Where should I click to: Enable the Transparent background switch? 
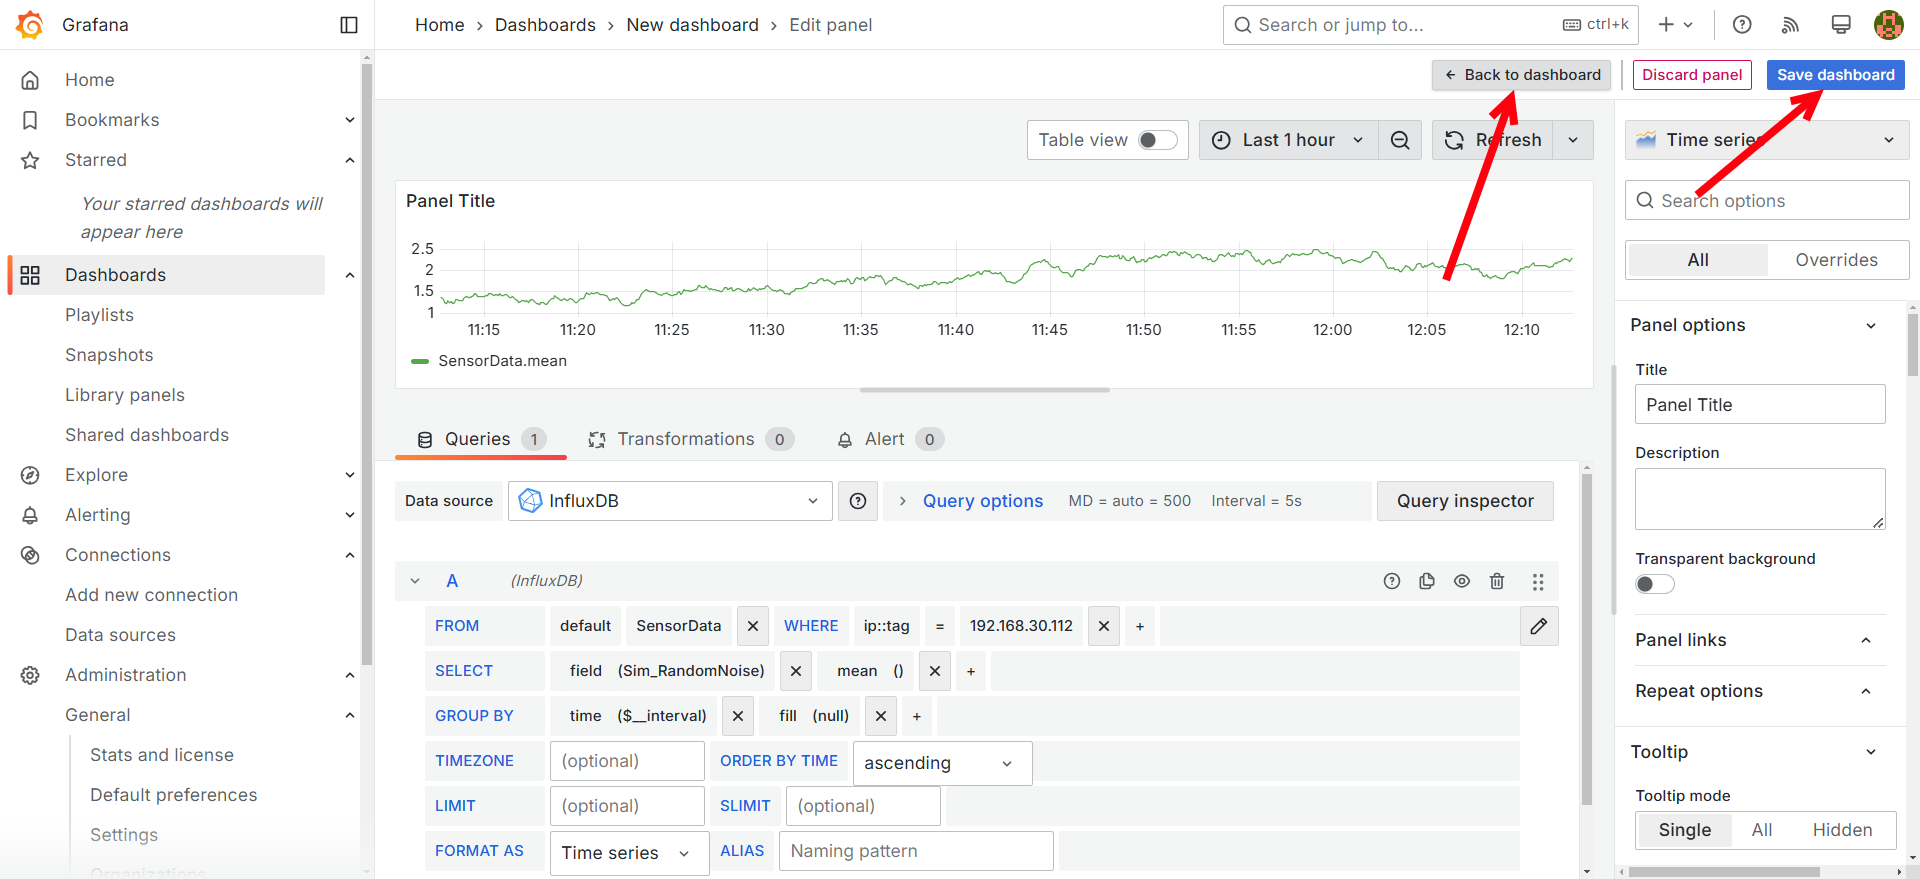pos(1654,584)
